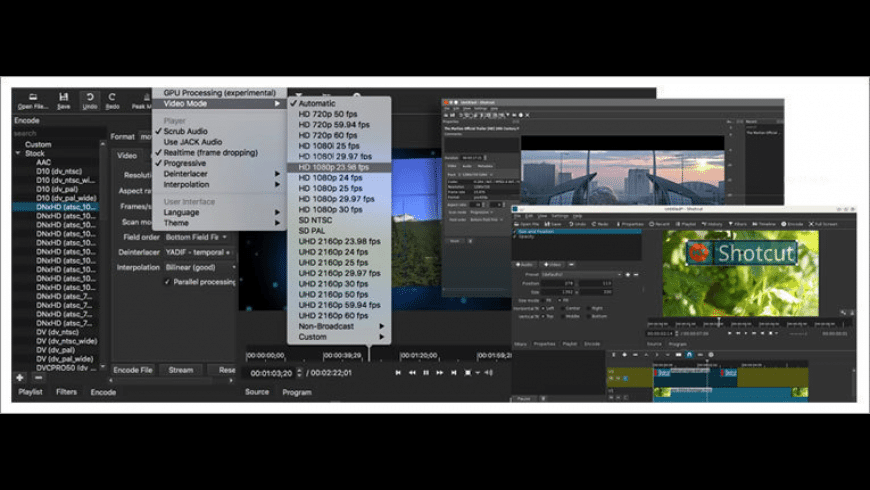Open the Interpolation Bilinear dropdown
Viewport: 870px width, 490px height.
[197, 267]
